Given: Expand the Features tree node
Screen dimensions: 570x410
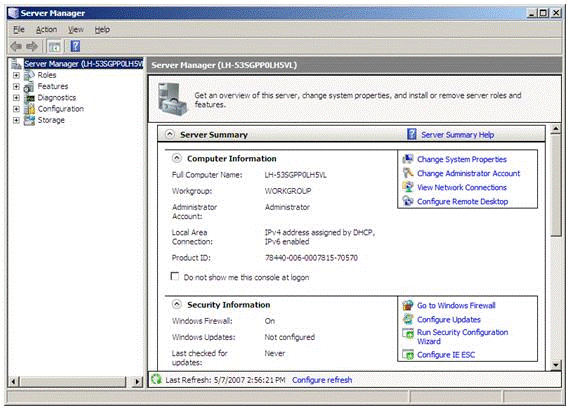Looking at the screenshot, I should pyautogui.click(x=16, y=87).
